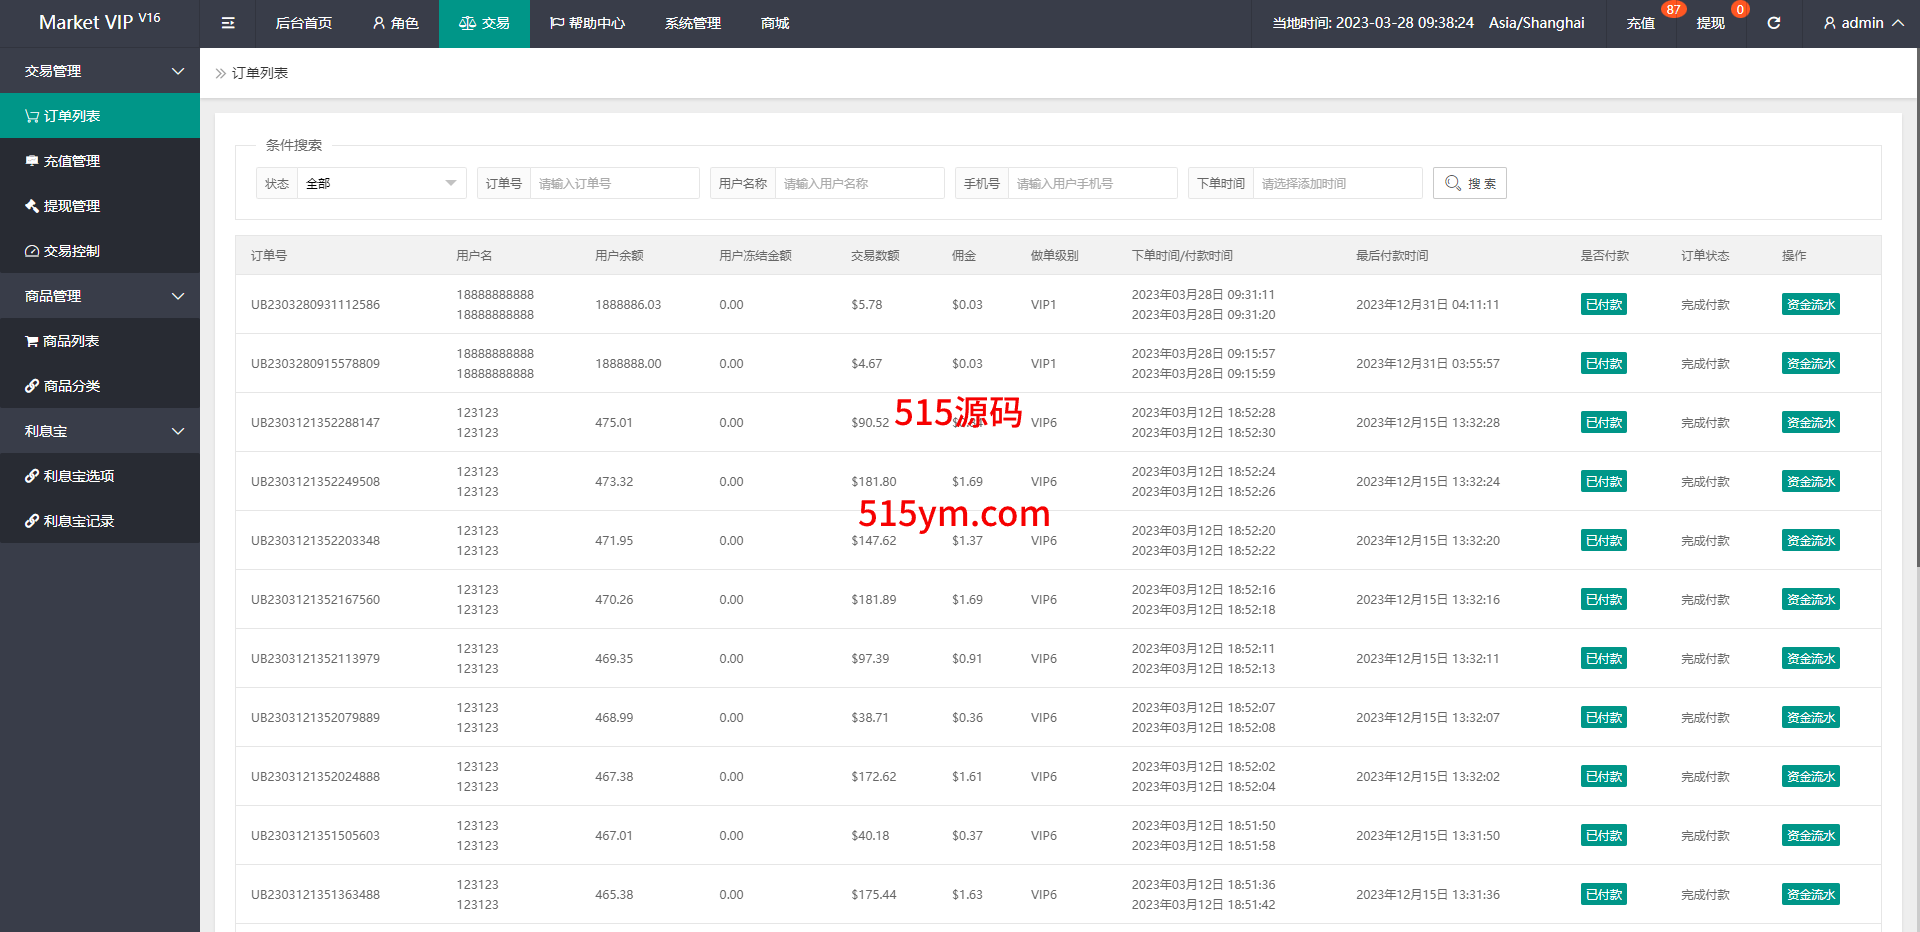Focus the 订单号 input field
This screenshot has height=932, width=1920.
(613, 183)
